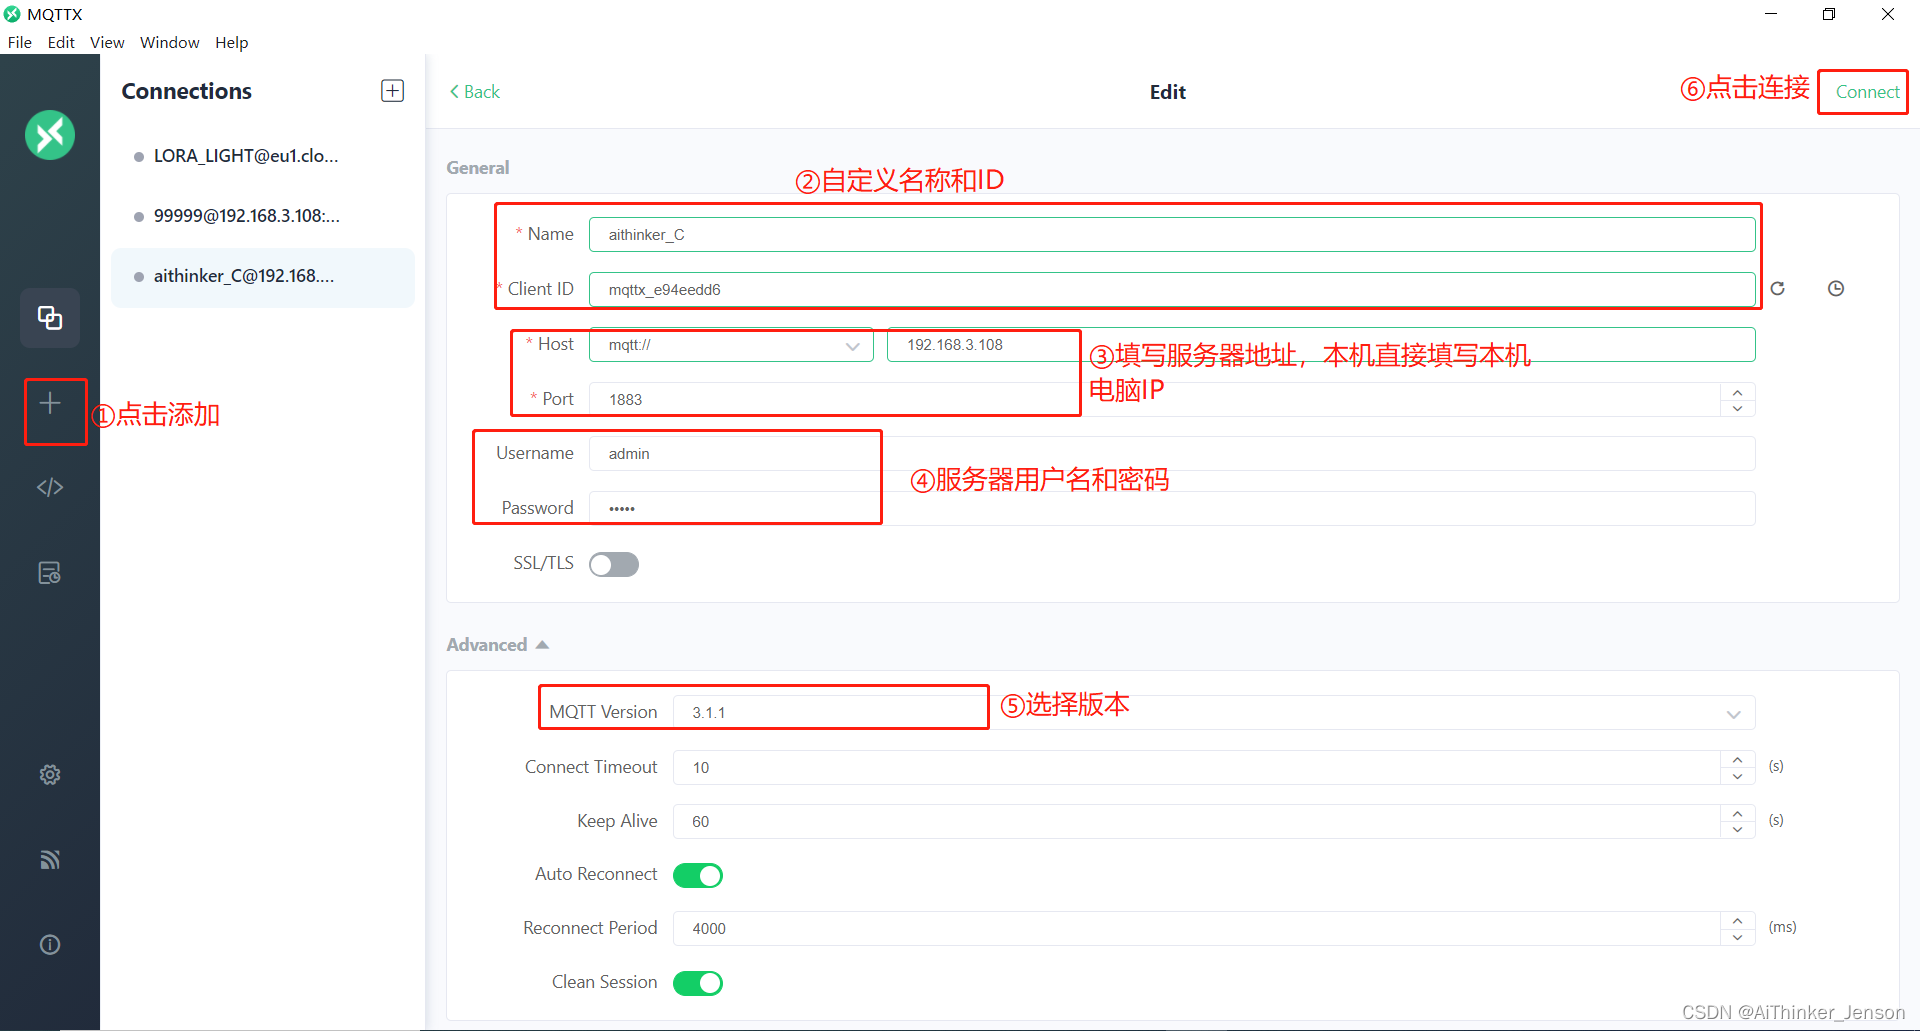Image resolution: width=1920 pixels, height=1031 pixels.
Task: Turn off Clean Session toggle
Action: coord(698,982)
